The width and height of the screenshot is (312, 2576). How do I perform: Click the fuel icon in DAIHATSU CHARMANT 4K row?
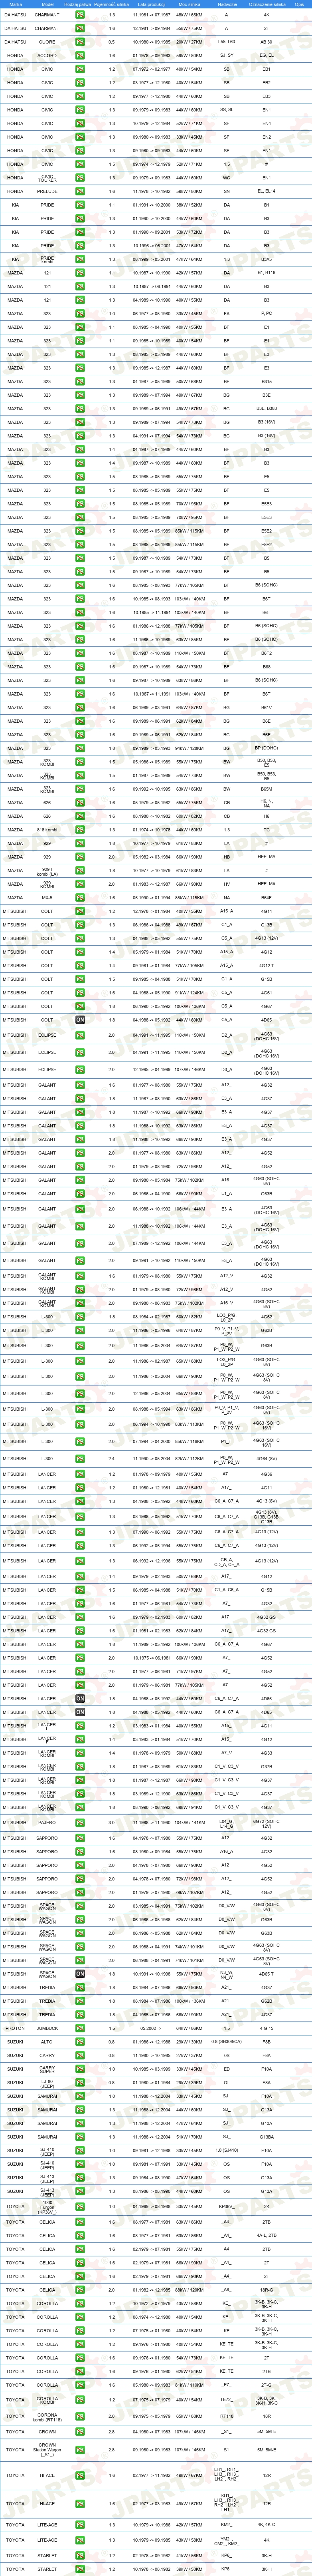[80, 15]
